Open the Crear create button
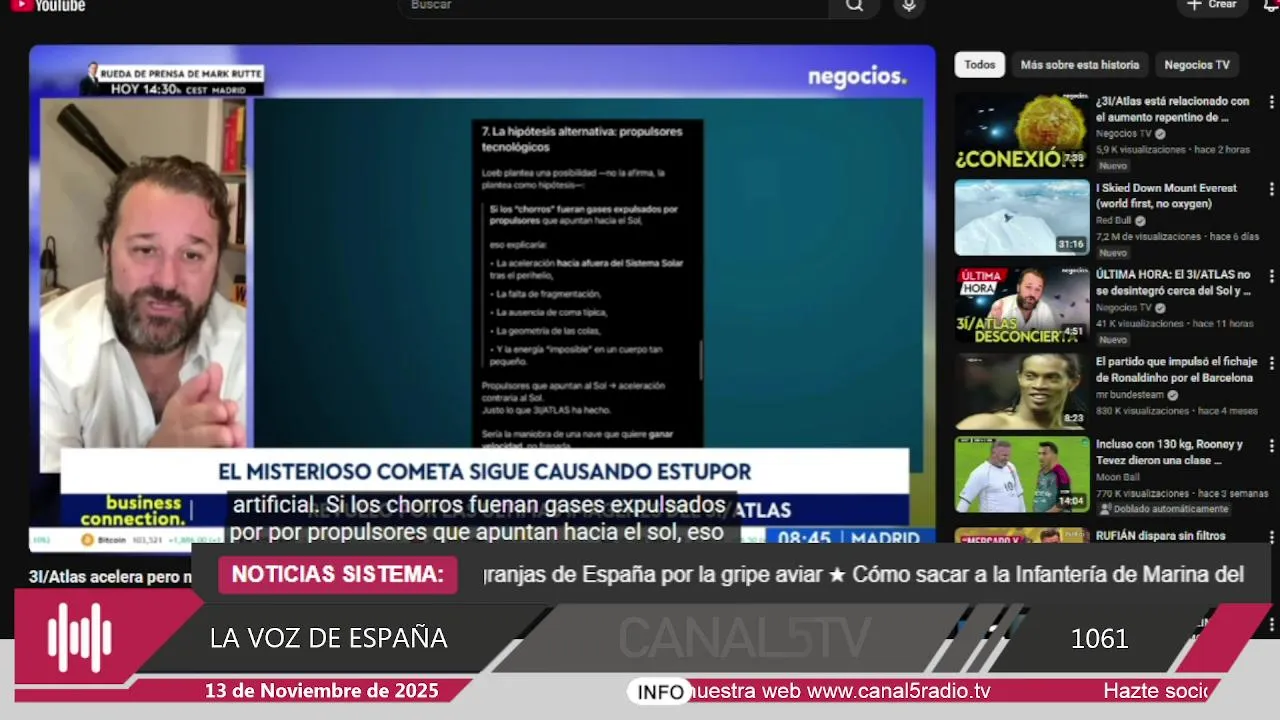Viewport: 1280px width, 720px height. [x=1211, y=5]
